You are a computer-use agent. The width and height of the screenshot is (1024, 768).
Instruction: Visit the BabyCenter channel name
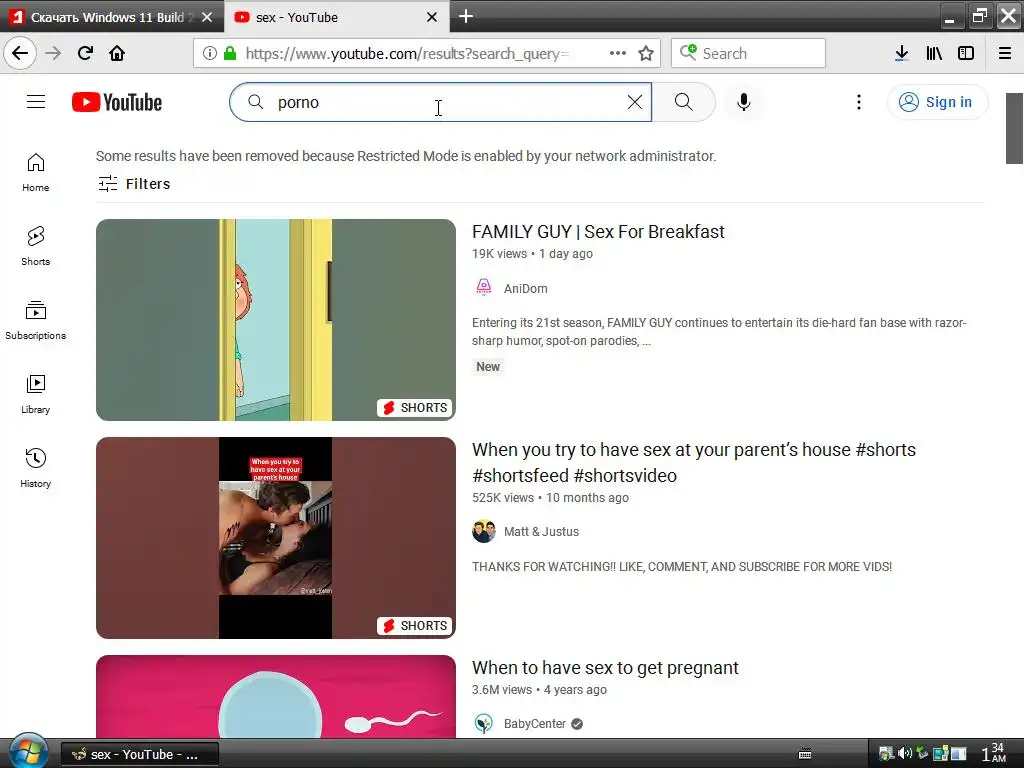point(535,724)
